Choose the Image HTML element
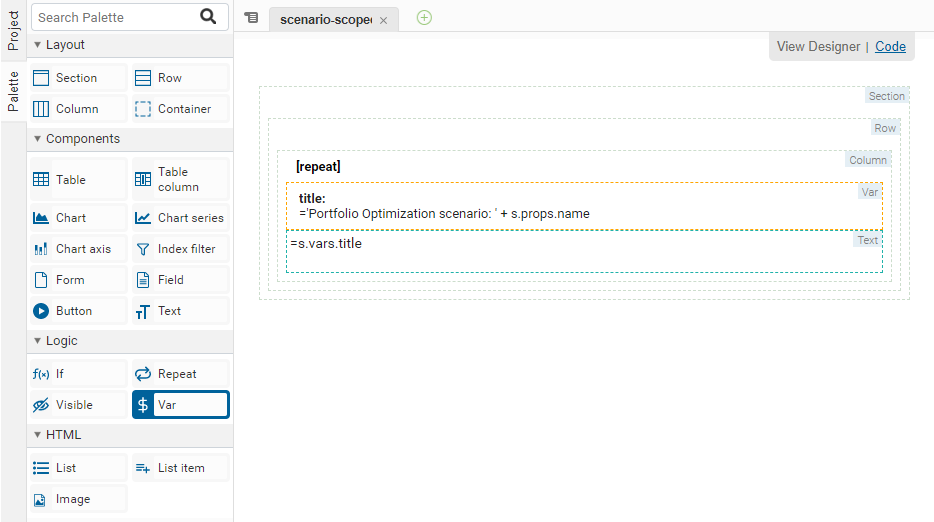The width and height of the screenshot is (934, 522). point(78,499)
